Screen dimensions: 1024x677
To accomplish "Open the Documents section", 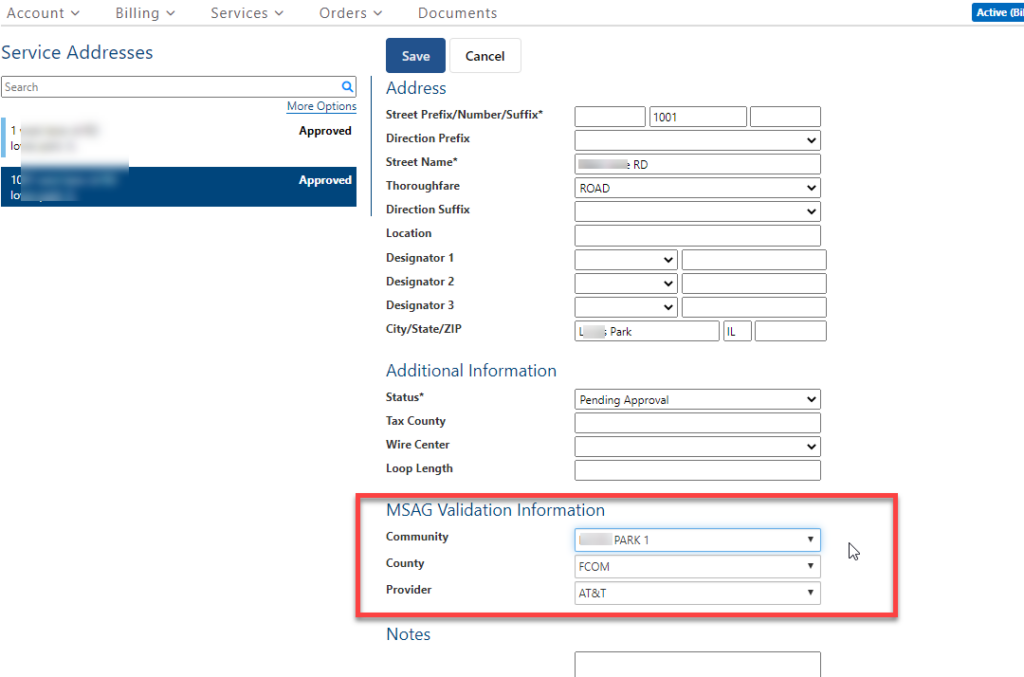I will [x=457, y=13].
